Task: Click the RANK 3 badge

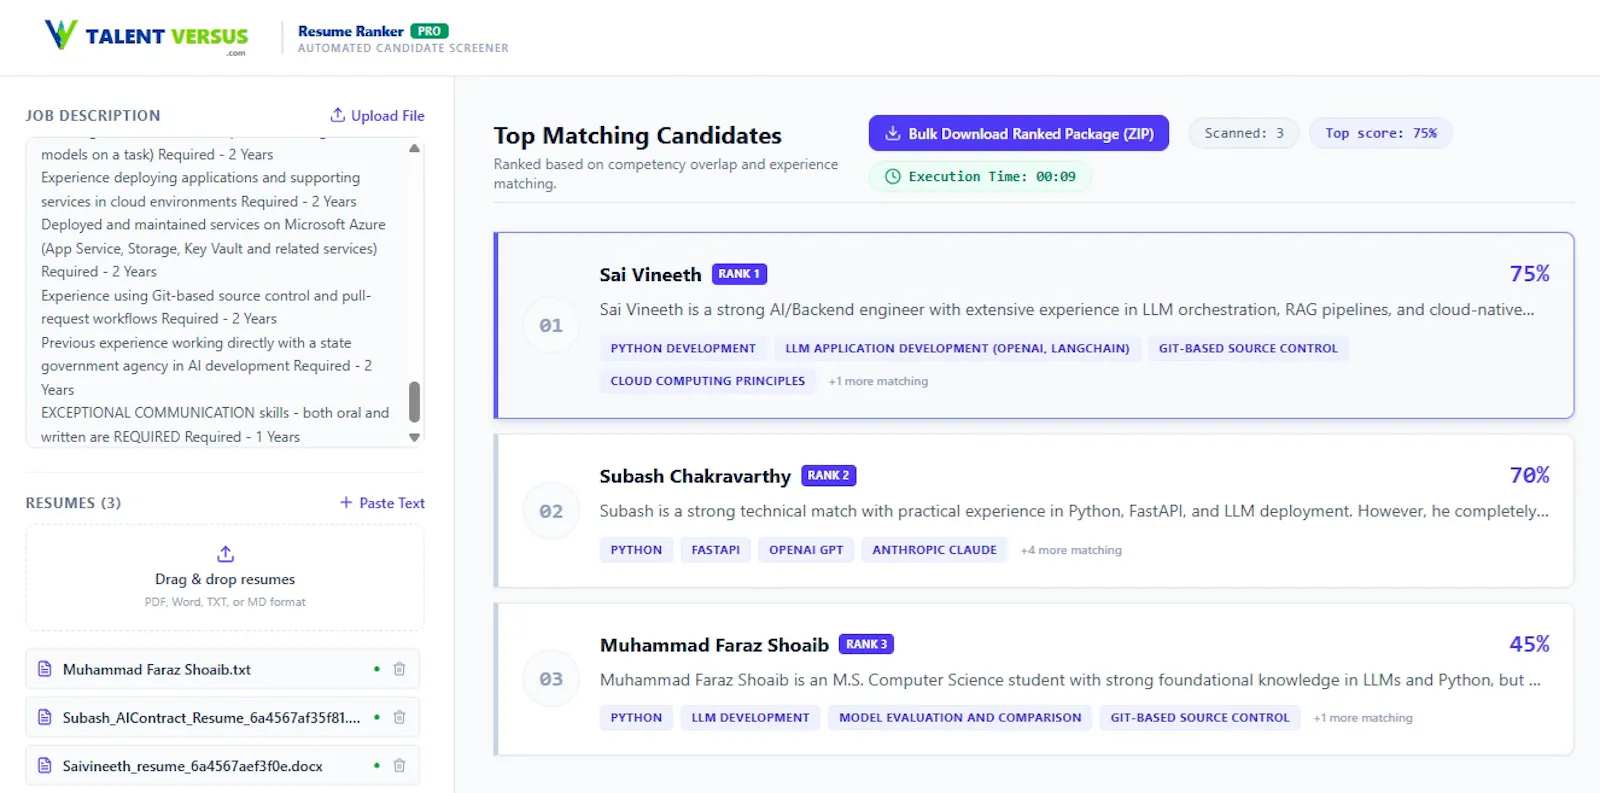Action: tap(866, 644)
